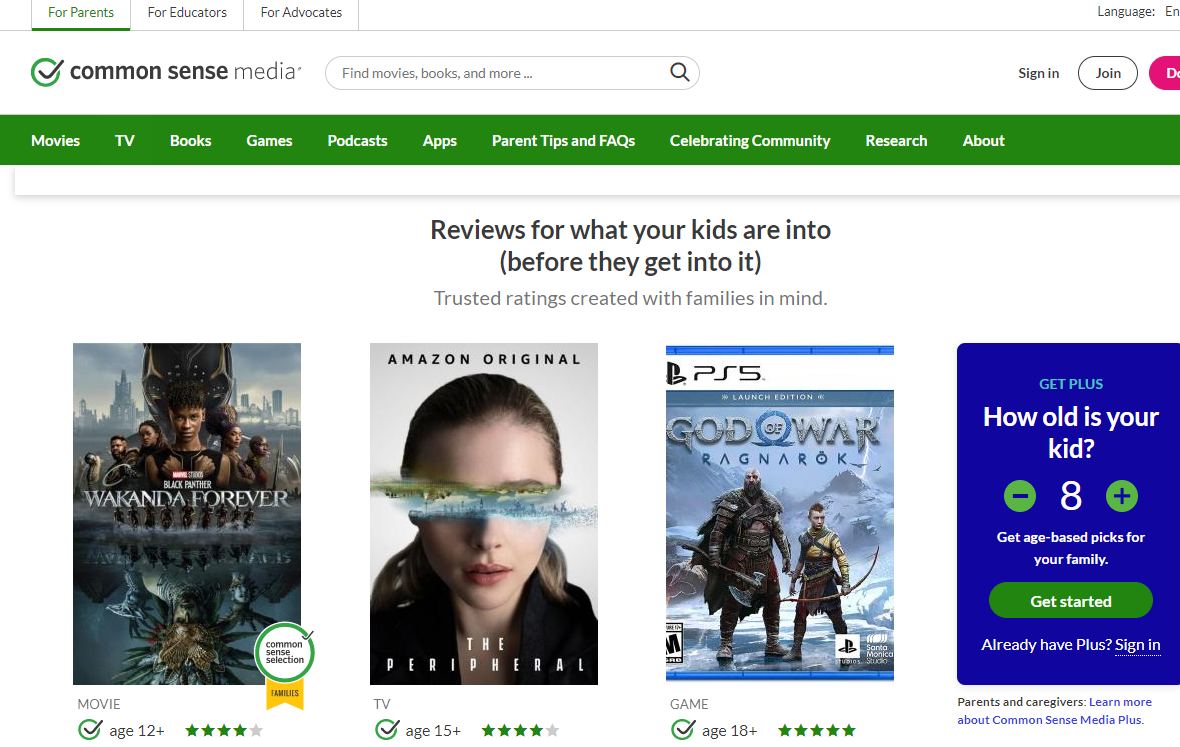This screenshot has width=1180, height=747.
Task: Open the Research menu
Action: 896,141
